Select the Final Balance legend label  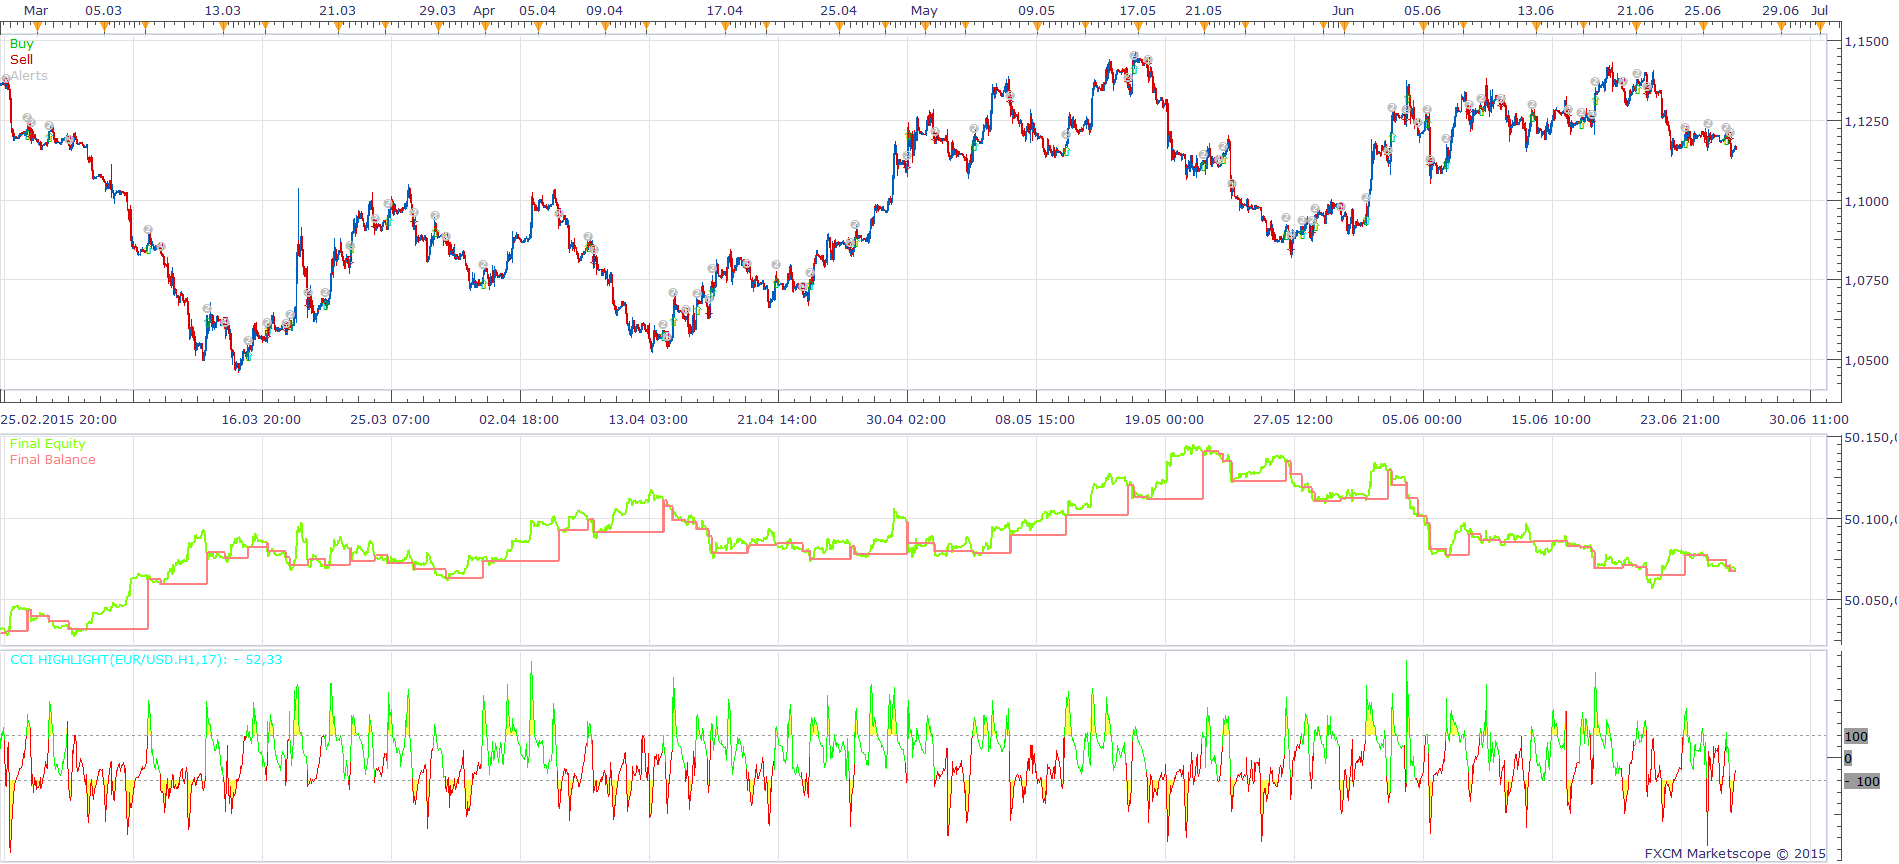pos(52,460)
